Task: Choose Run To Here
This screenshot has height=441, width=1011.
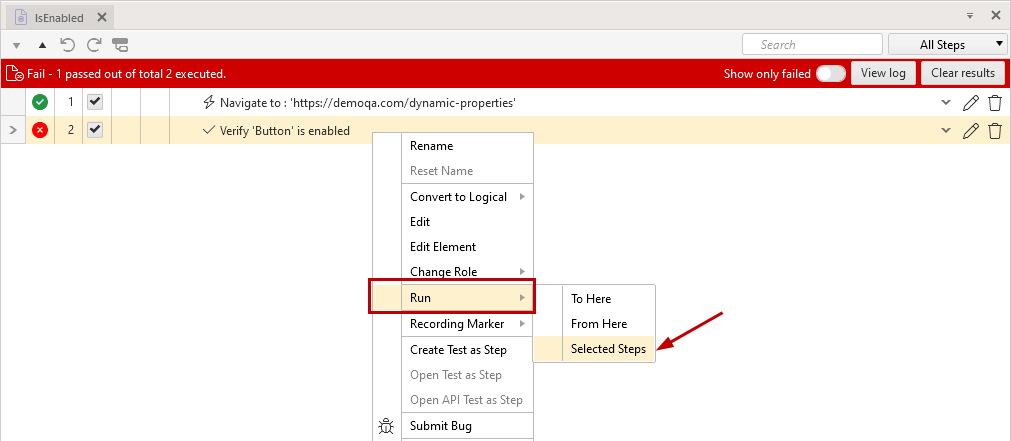Action: (x=609, y=299)
